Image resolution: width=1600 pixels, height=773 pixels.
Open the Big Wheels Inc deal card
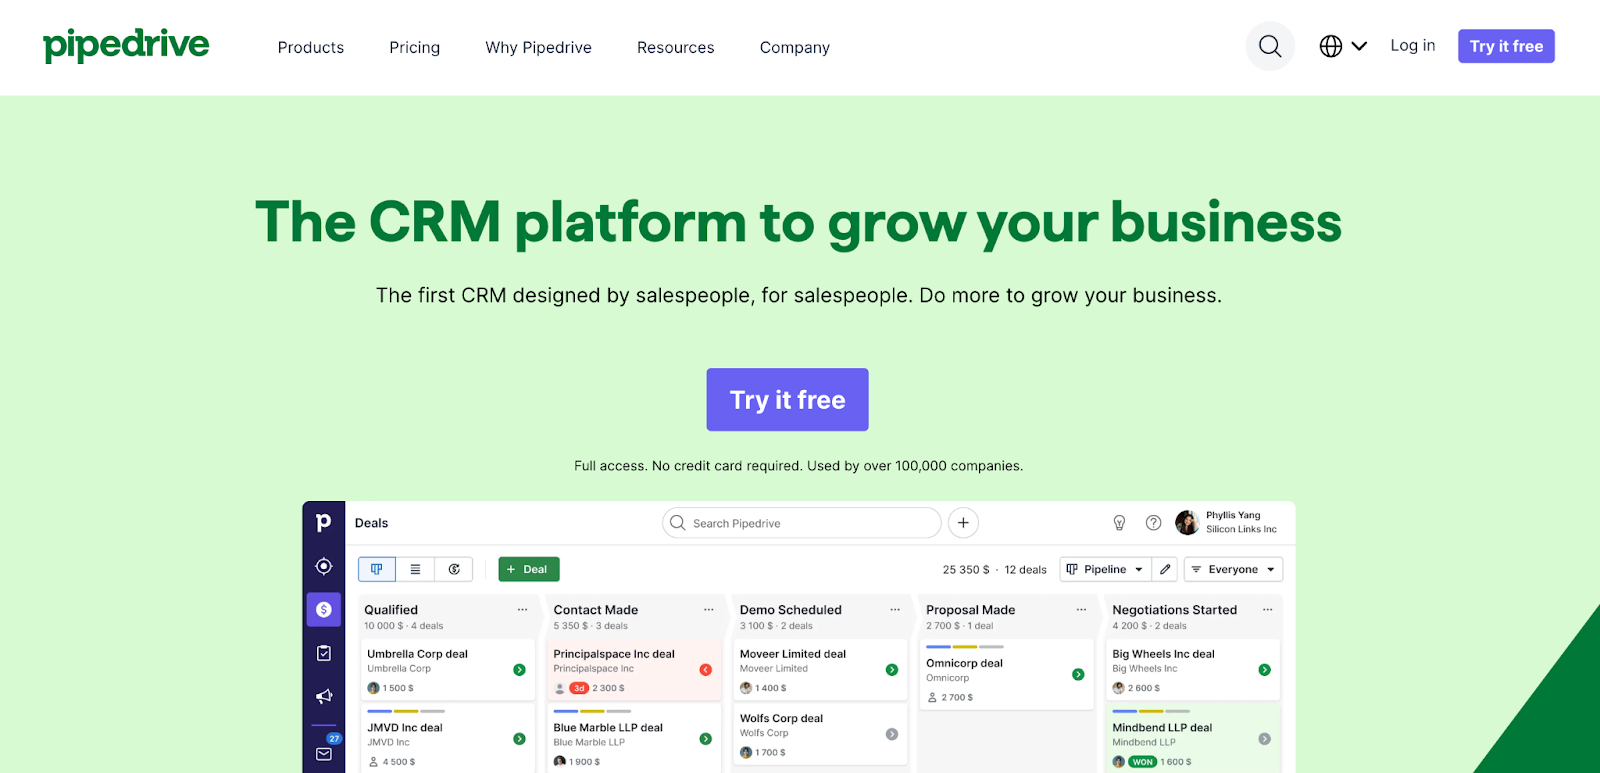tap(1193, 670)
